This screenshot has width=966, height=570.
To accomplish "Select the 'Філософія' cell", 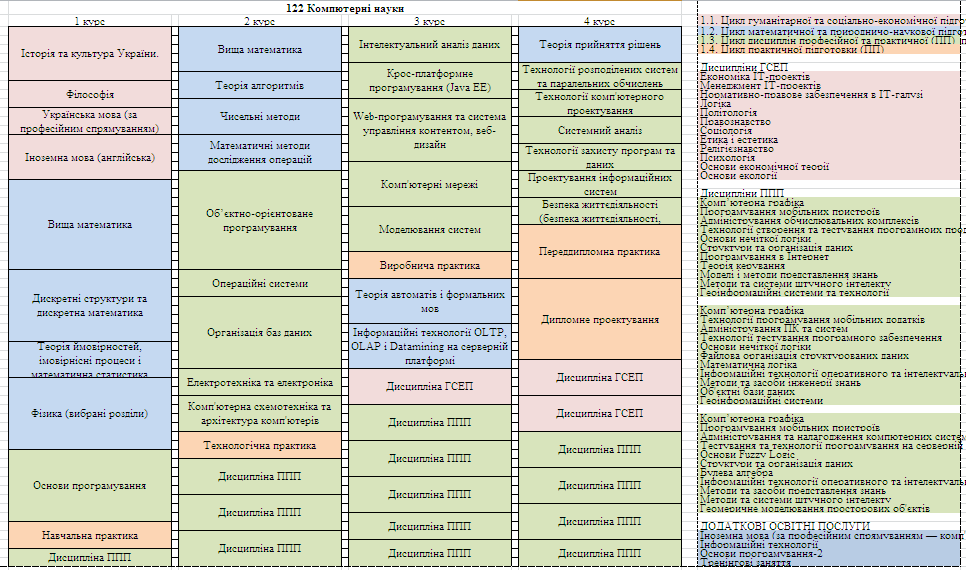I will [90, 94].
